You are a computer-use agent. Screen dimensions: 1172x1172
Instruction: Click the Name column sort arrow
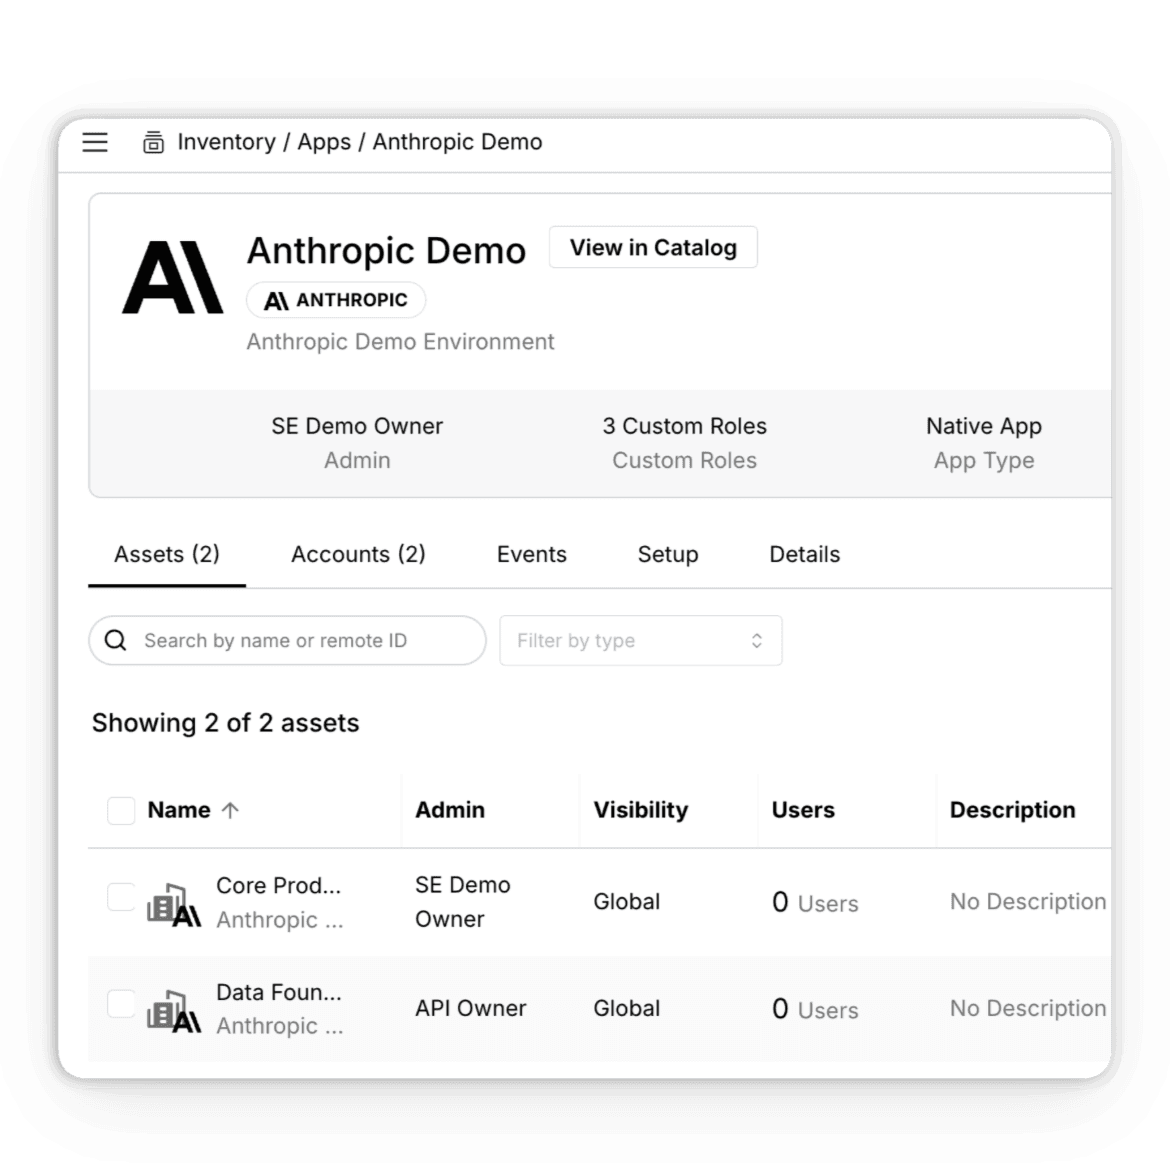pyautogui.click(x=230, y=810)
